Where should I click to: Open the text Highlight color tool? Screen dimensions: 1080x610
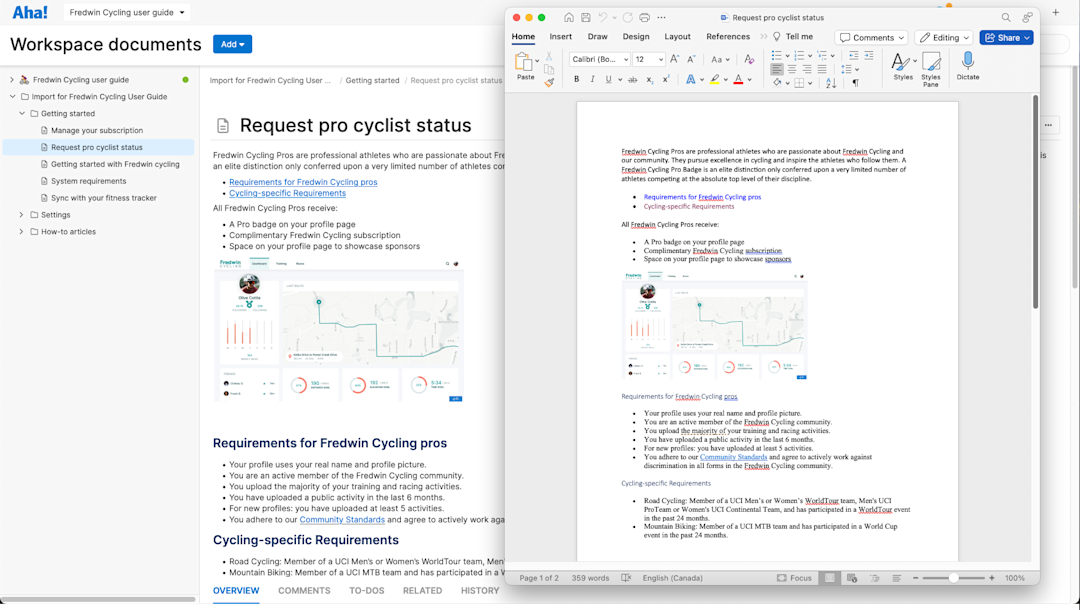pyautogui.click(x=716, y=79)
